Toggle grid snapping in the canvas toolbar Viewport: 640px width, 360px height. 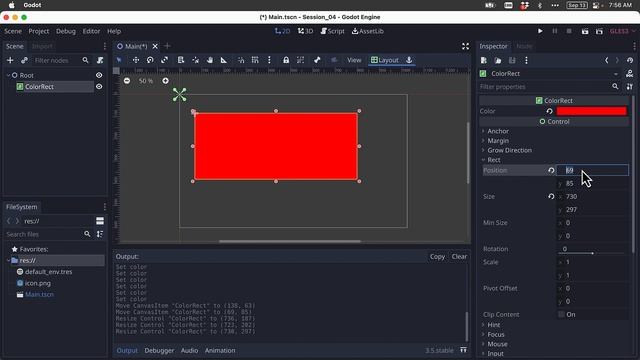255,60
